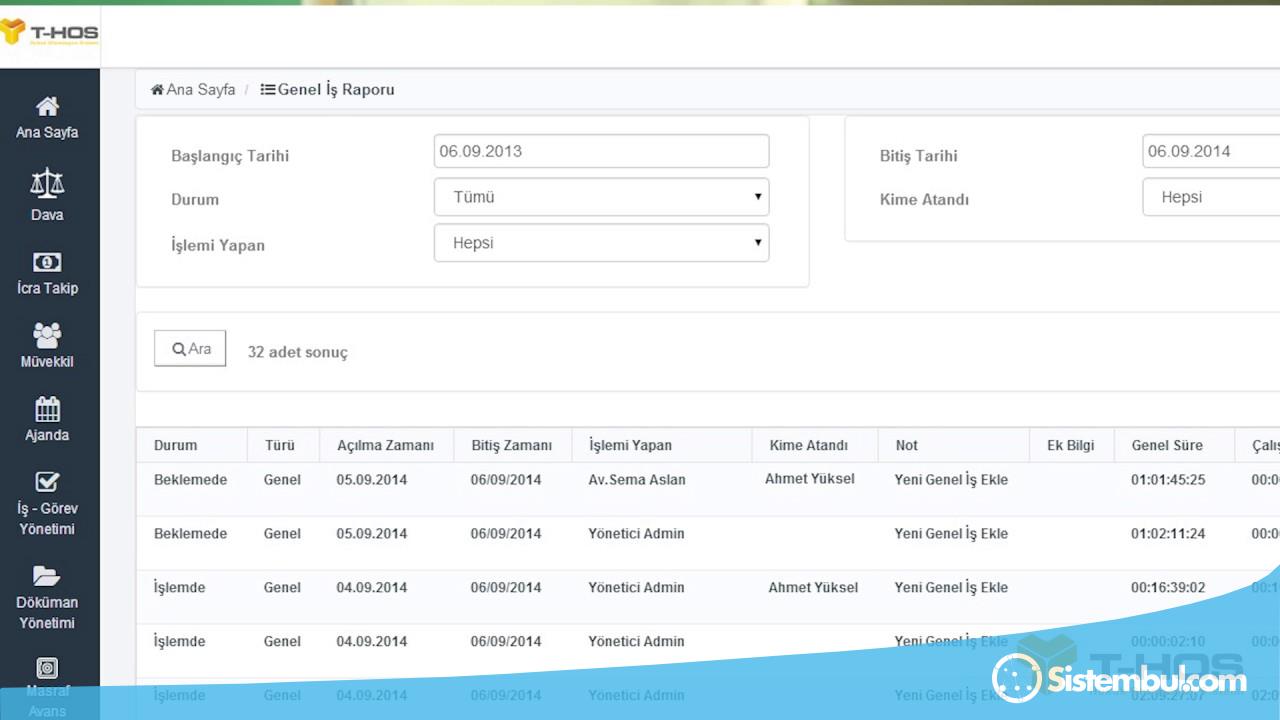Open Döküman Yönetimi folder icon

pos(47,576)
